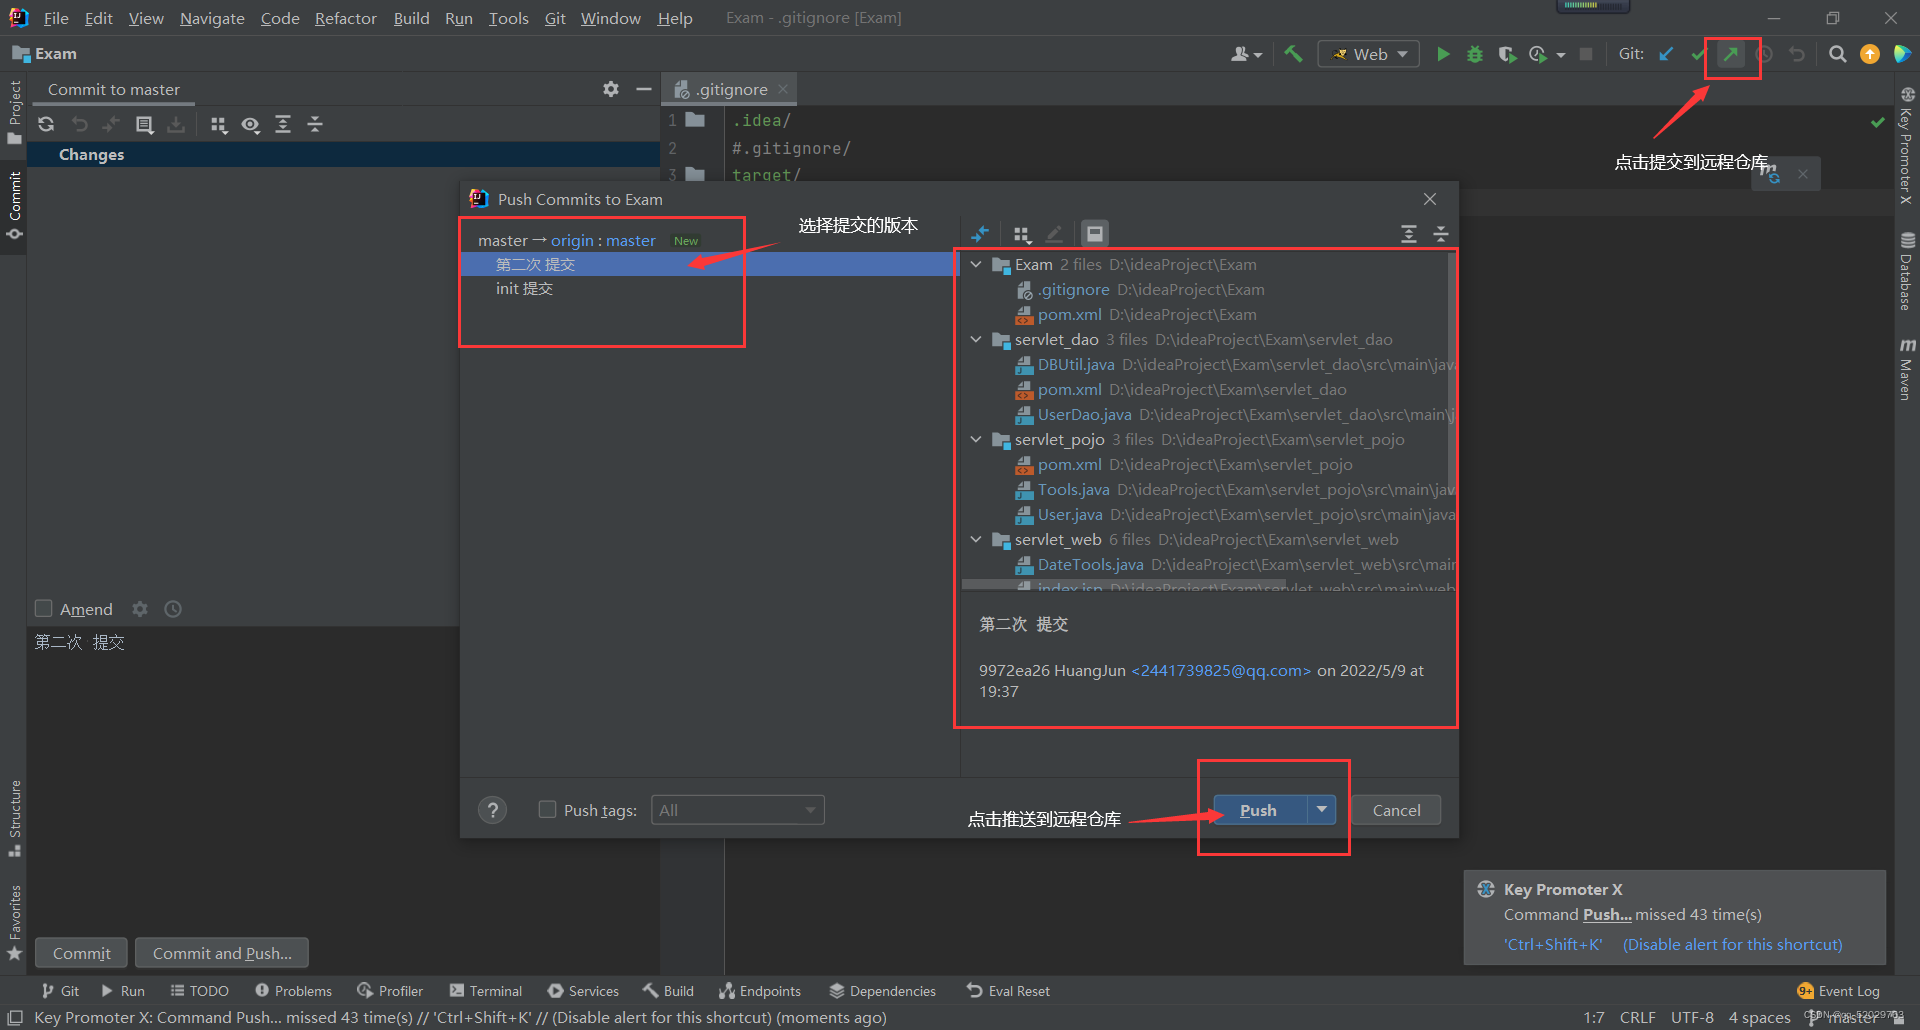Click the Run with Coverage icon
The width and height of the screenshot is (1920, 1030).
(x=1507, y=54)
